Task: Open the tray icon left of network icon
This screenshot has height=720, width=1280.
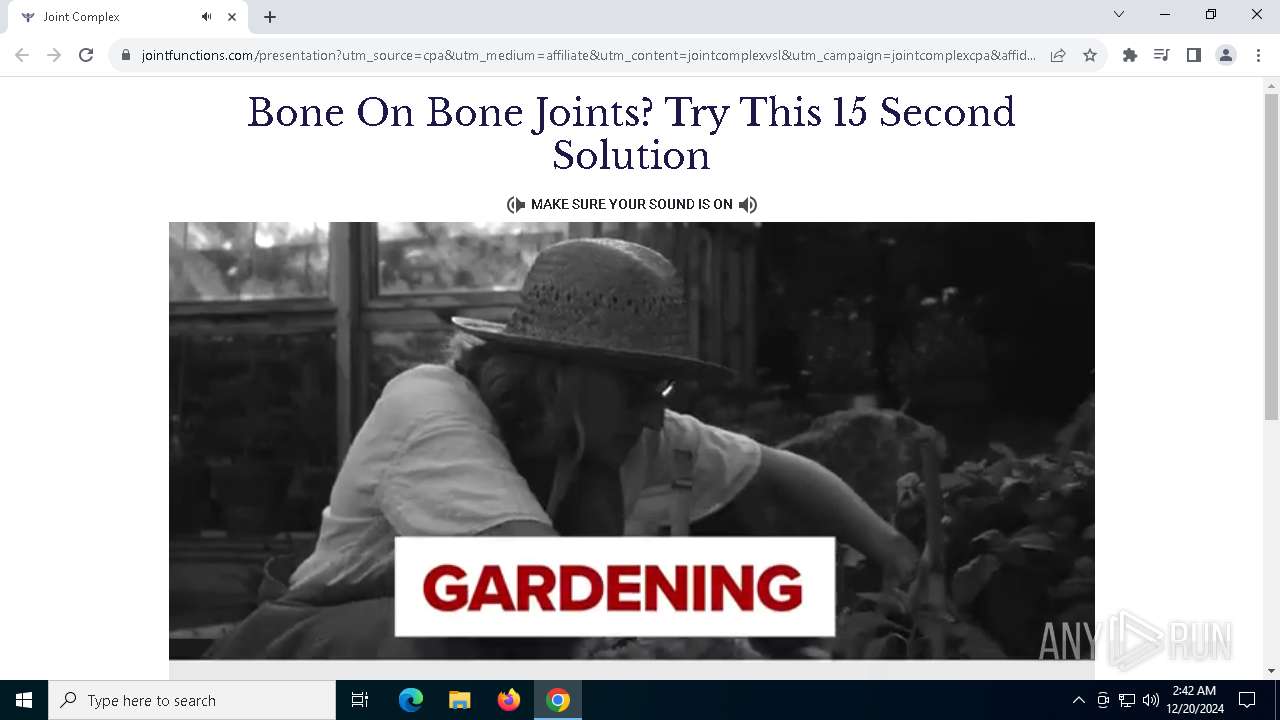Action: point(1103,700)
